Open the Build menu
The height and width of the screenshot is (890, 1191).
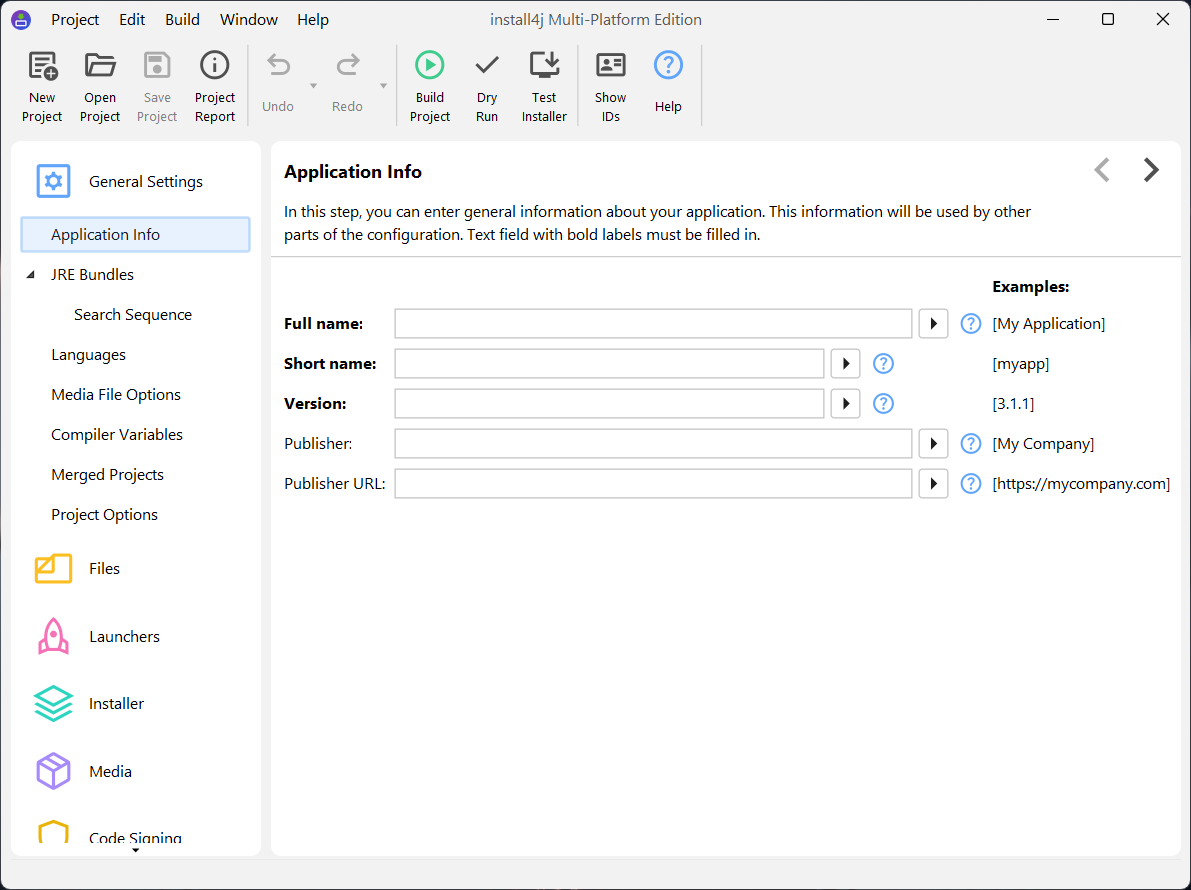point(182,20)
